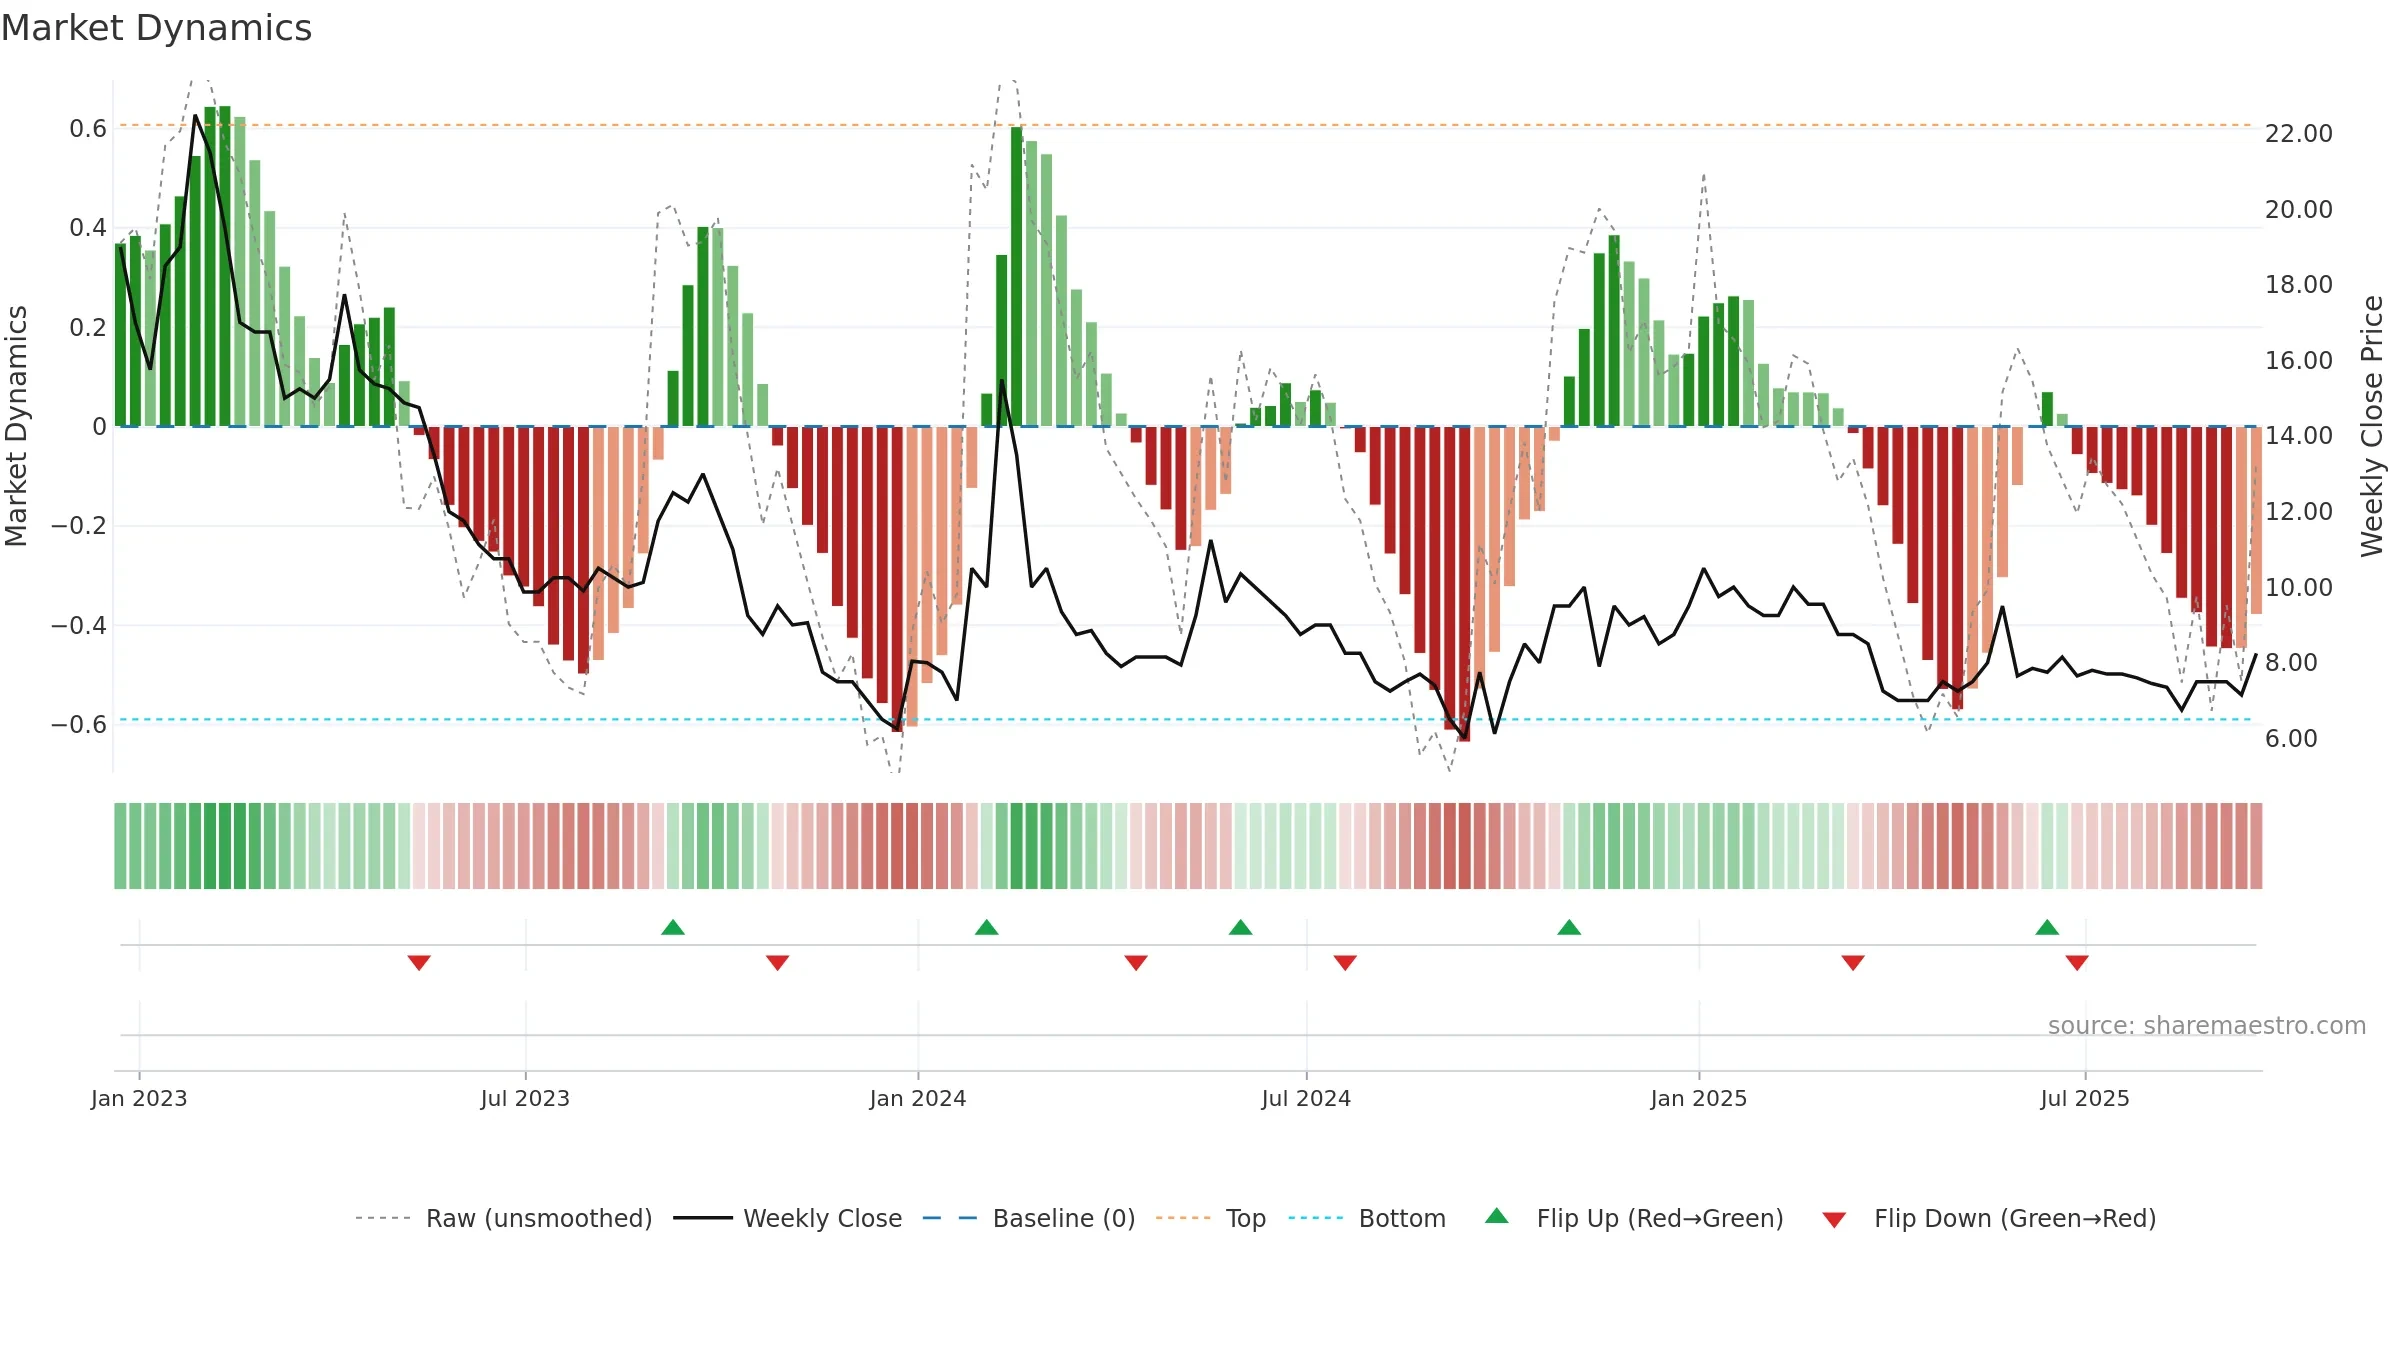The height and width of the screenshot is (1350, 2400).
Task: Click the first red Flip Down triangle marker
Action: click(419, 962)
